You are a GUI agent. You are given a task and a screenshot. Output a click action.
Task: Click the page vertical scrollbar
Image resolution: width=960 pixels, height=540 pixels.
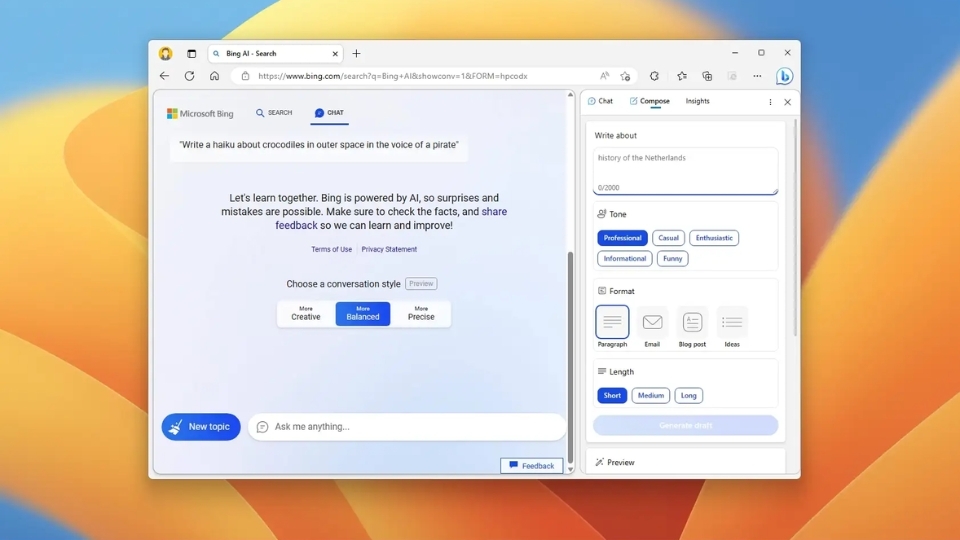(571, 358)
